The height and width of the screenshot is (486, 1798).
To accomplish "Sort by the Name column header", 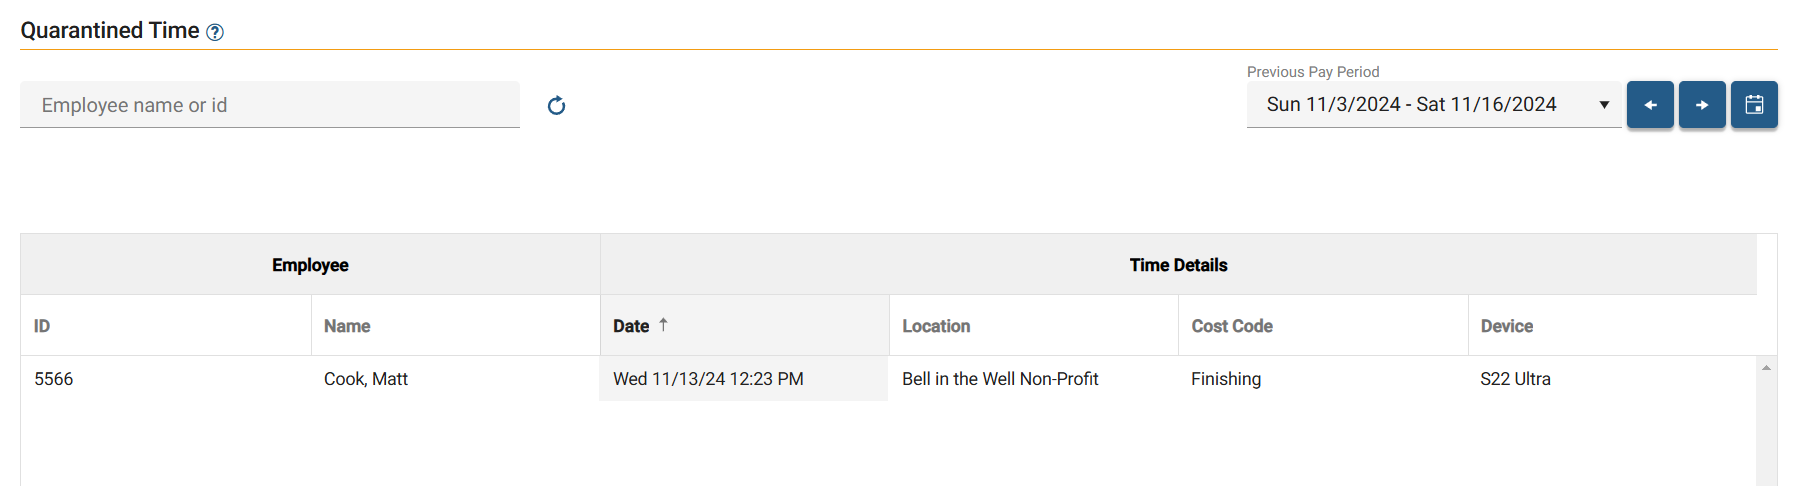I will click(347, 326).
